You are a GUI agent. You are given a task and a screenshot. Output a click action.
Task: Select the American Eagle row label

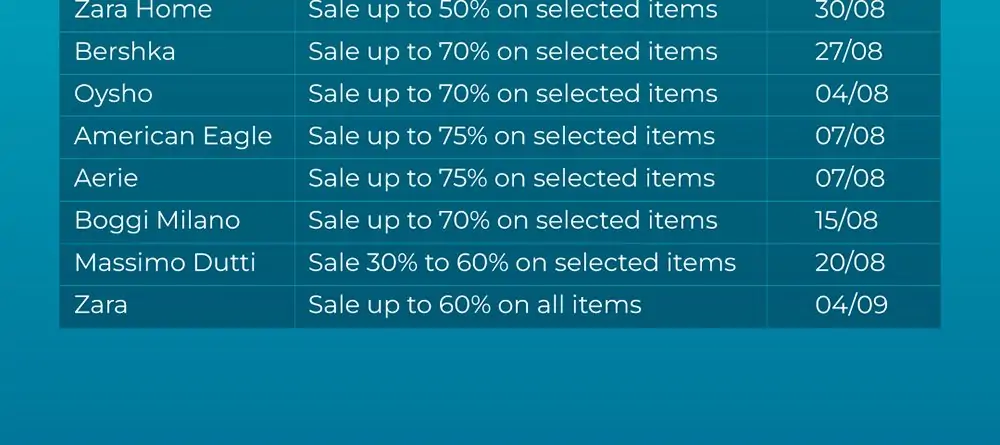(x=173, y=136)
